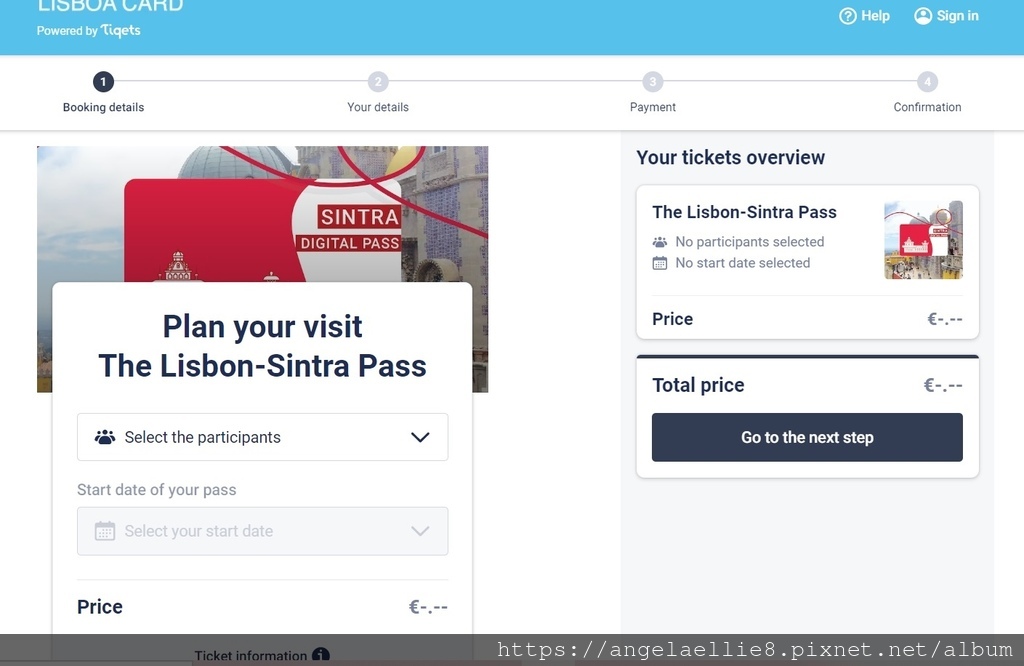The width and height of the screenshot is (1024, 666).
Task: Click the participants icon in tickets overview
Action: [x=660, y=242]
